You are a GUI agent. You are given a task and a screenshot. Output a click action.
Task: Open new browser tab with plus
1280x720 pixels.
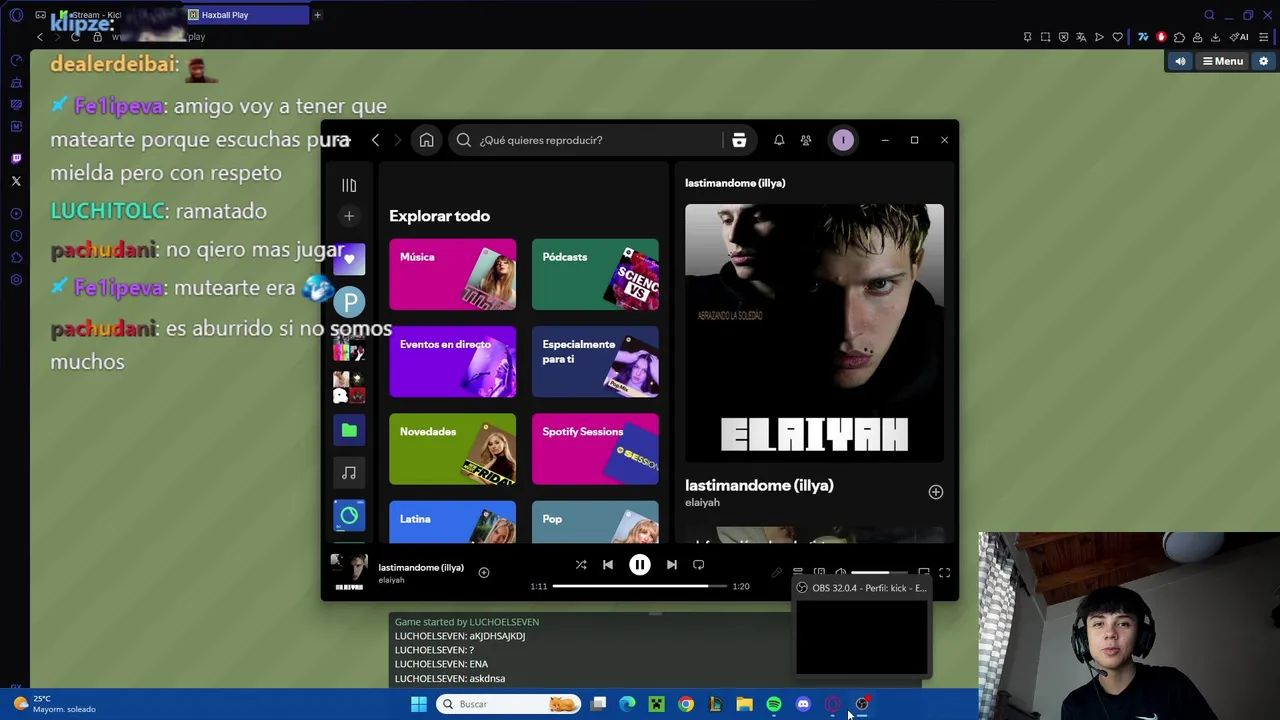tap(318, 15)
